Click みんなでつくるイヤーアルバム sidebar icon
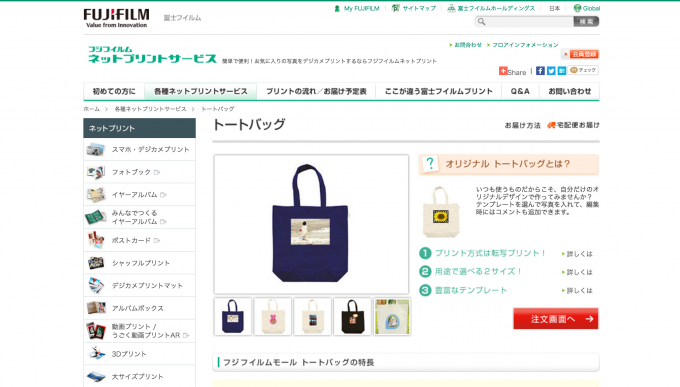Image resolution: width=680 pixels, height=387 pixels. pos(96,217)
